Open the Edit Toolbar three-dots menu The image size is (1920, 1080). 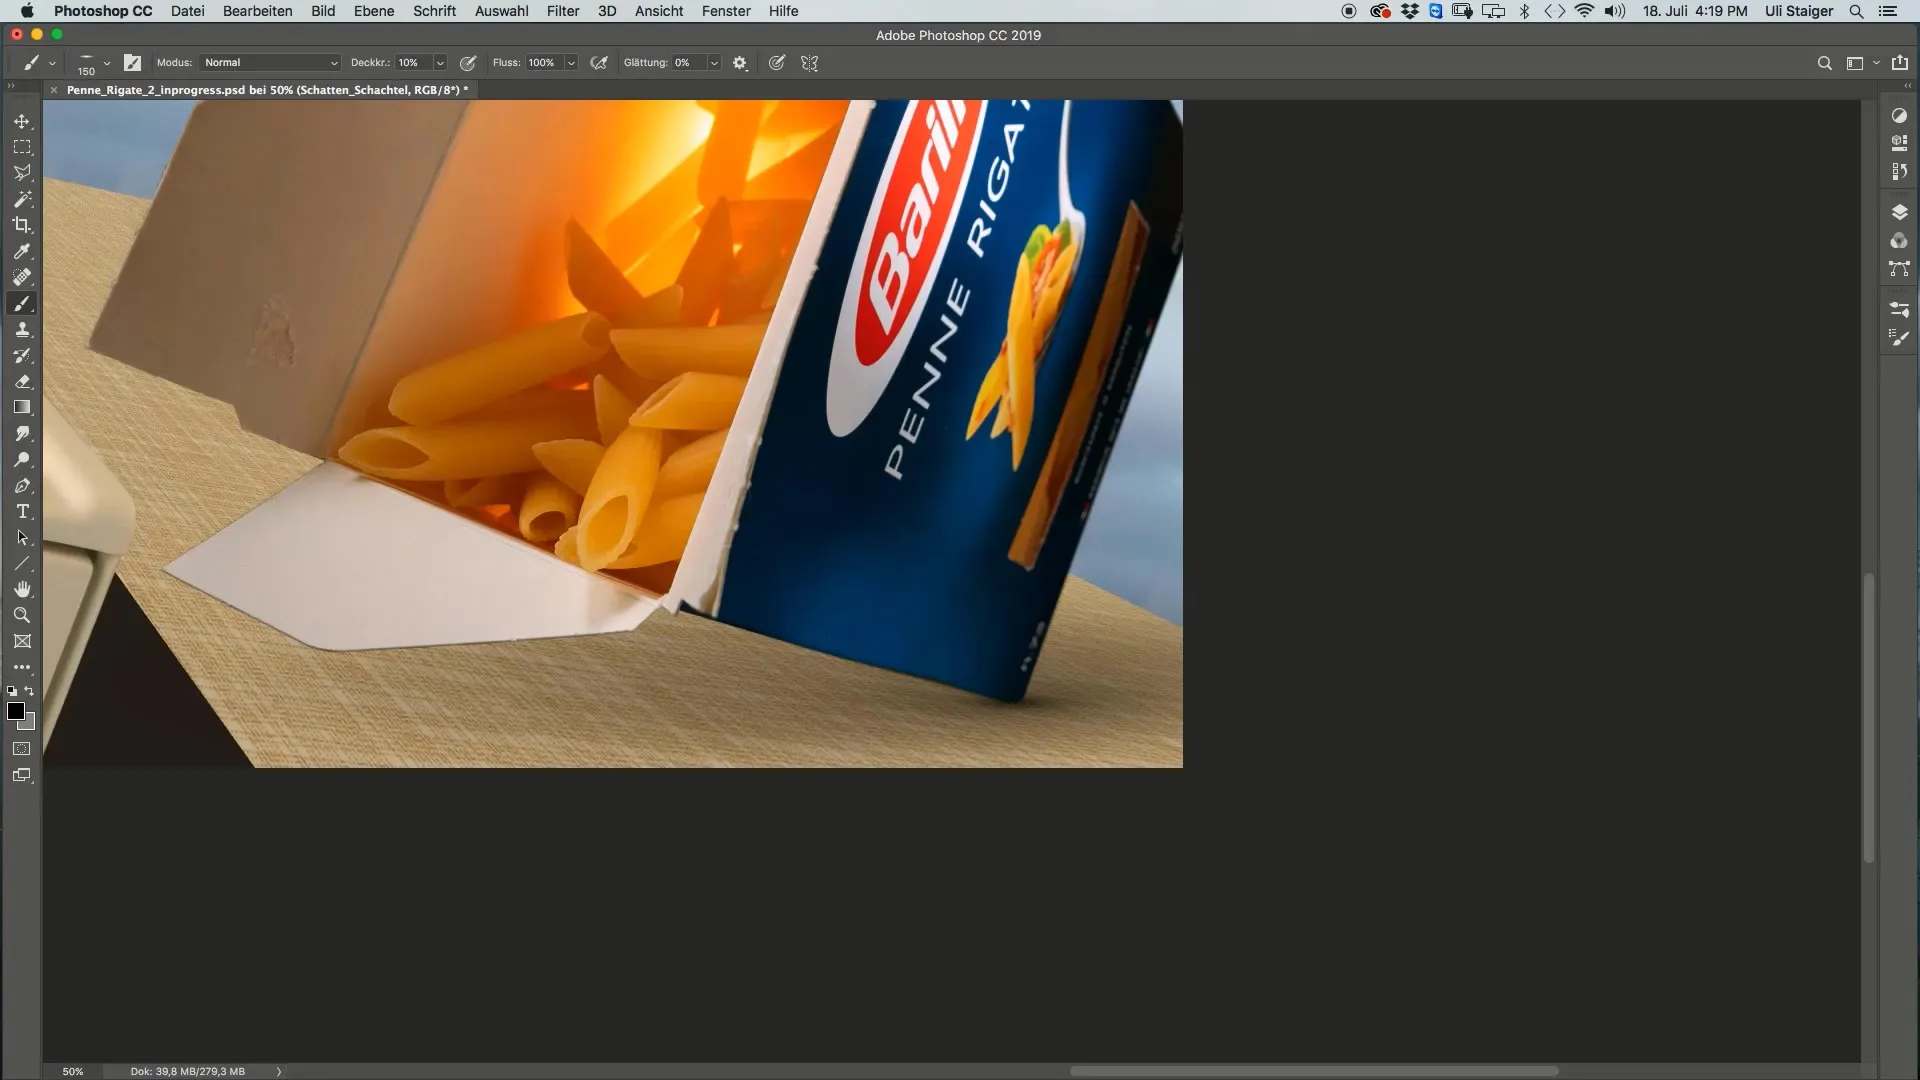[x=22, y=667]
